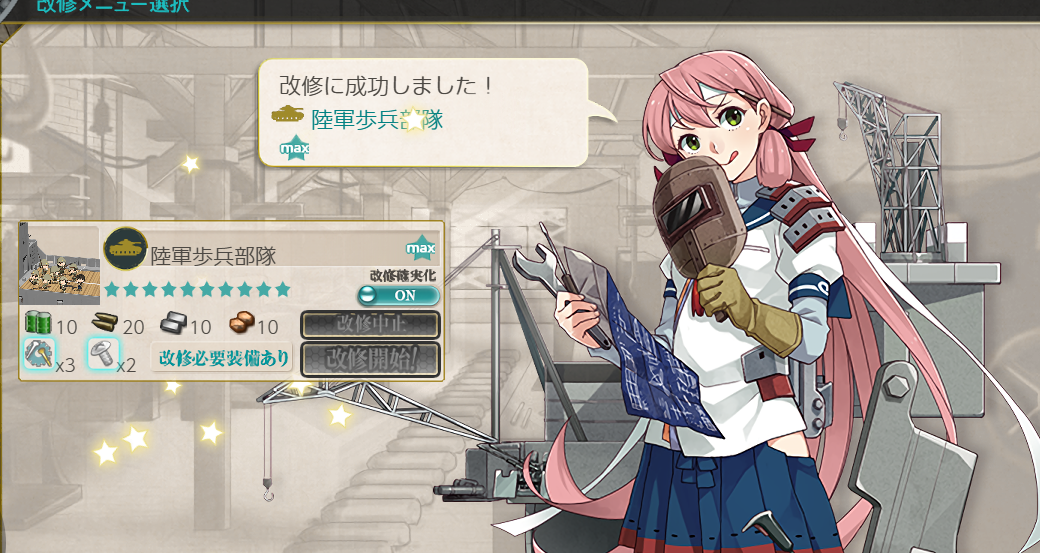Click the improvement screw icon

point(103,353)
